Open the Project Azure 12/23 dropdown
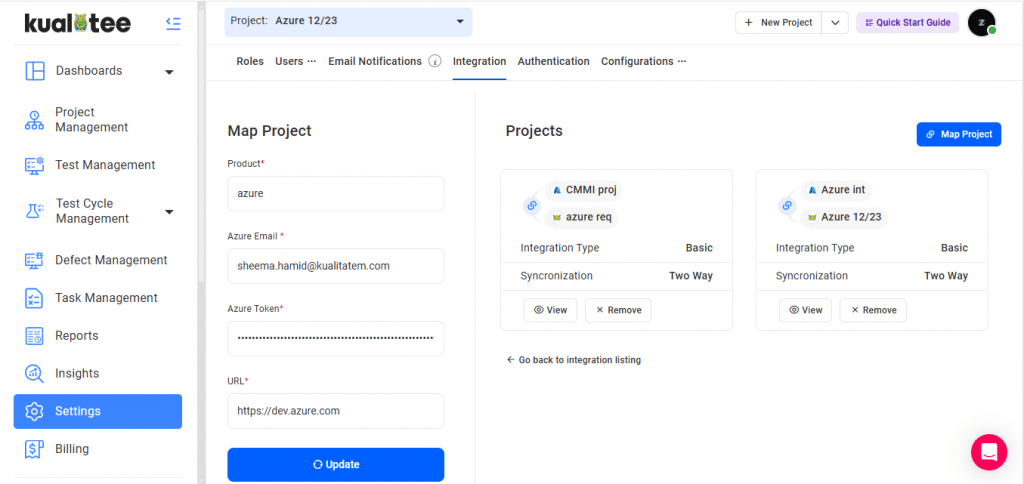Viewport: 1024px width, 484px height. pyautogui.click(x=348, y=22)
